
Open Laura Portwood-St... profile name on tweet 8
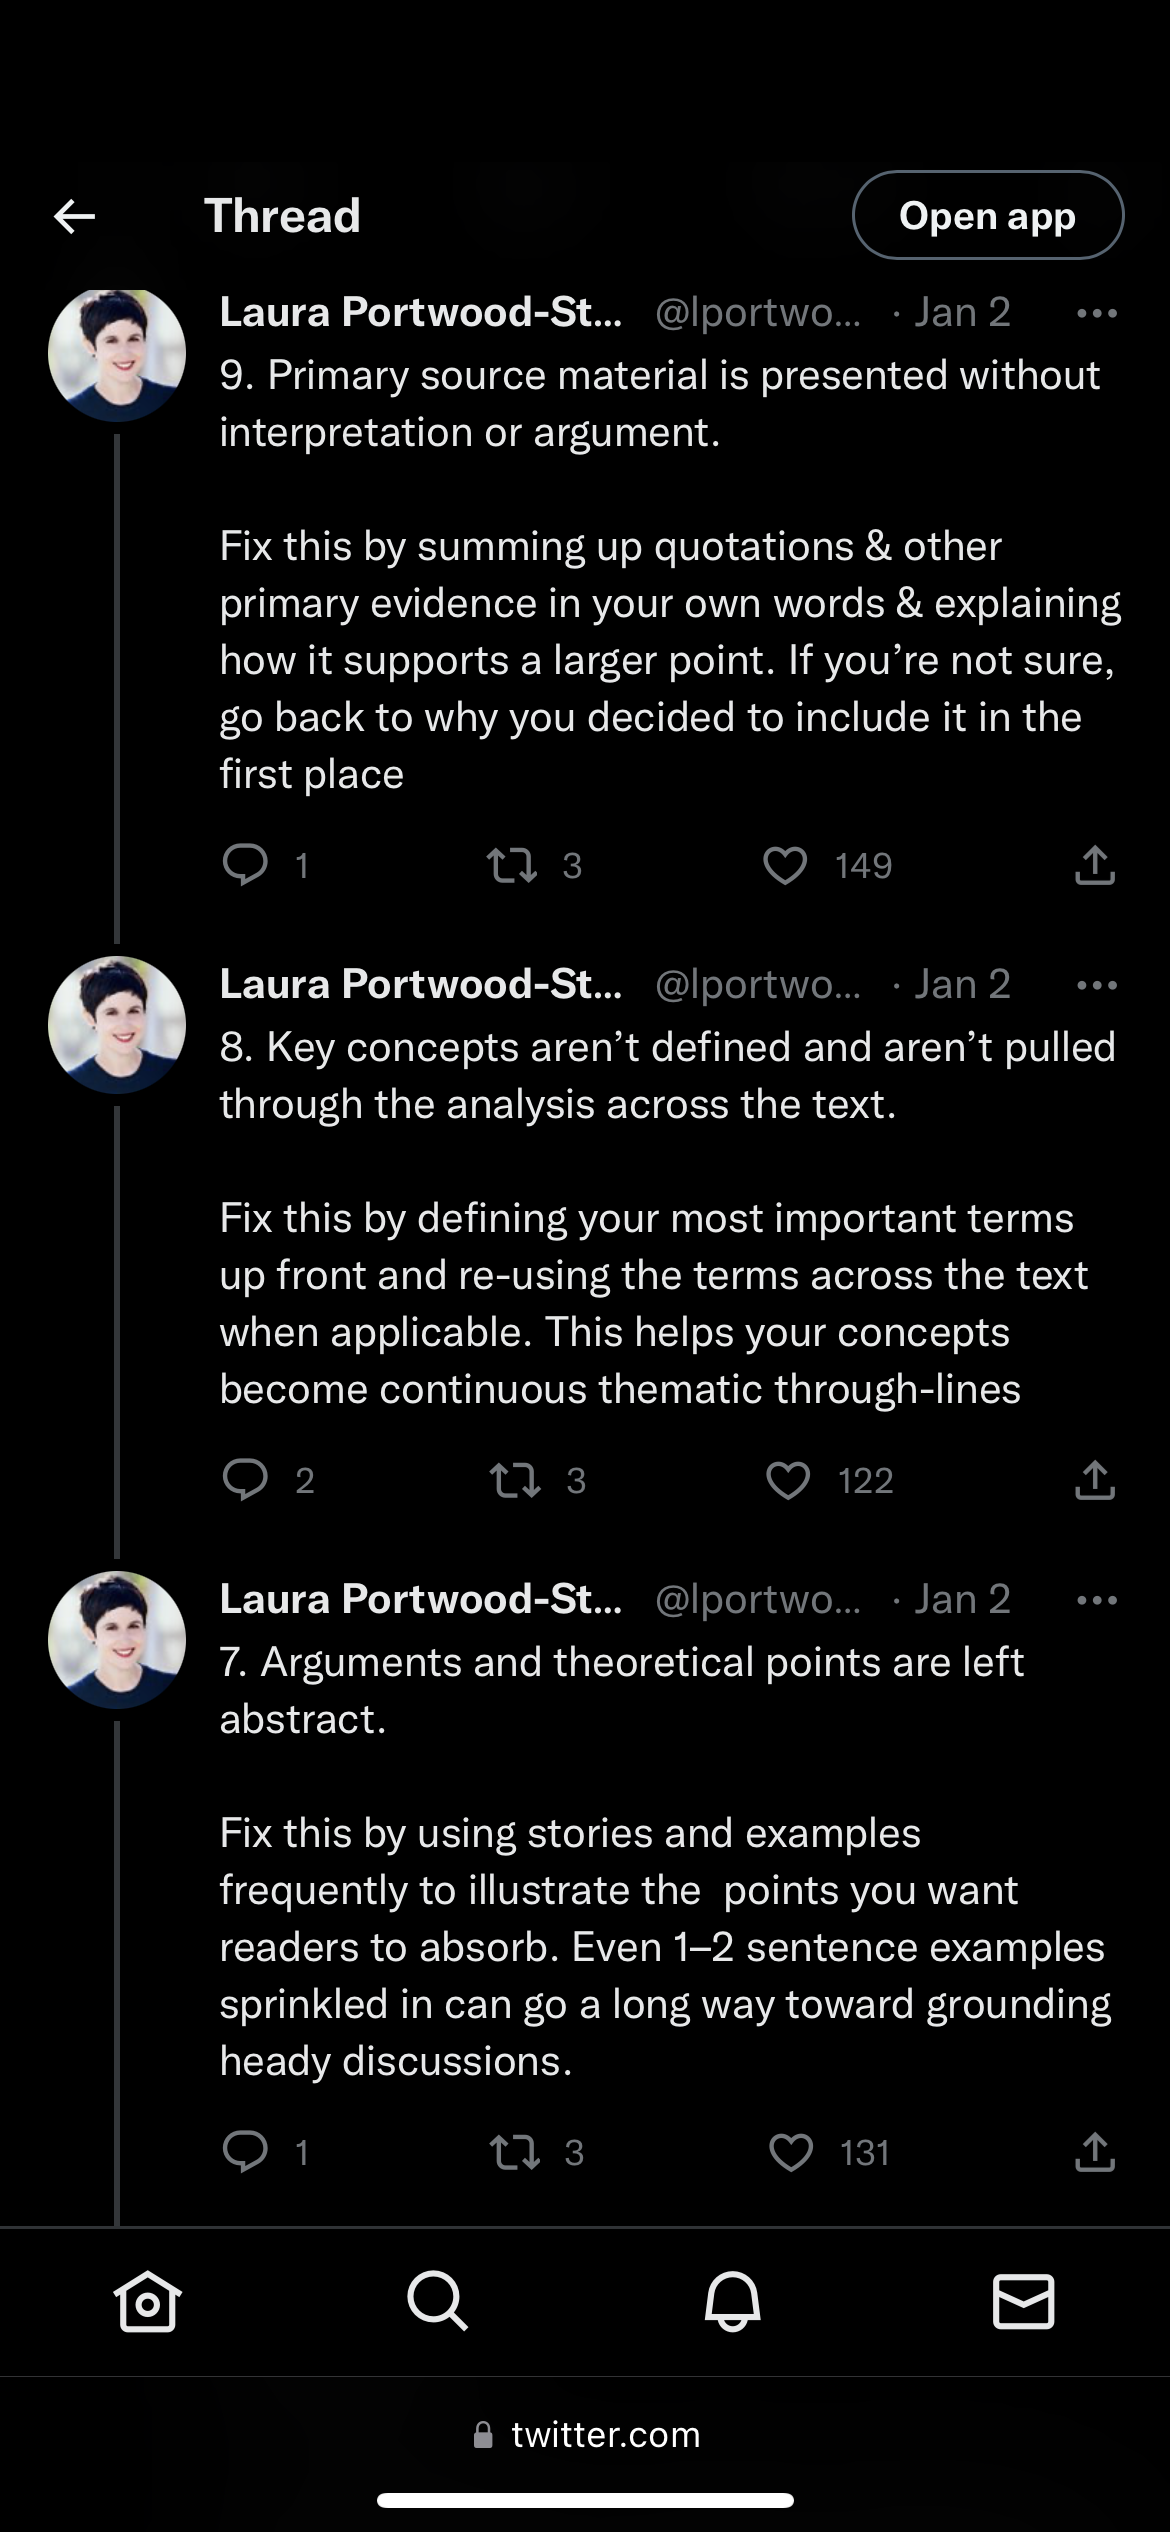click(x=420, y=985)
